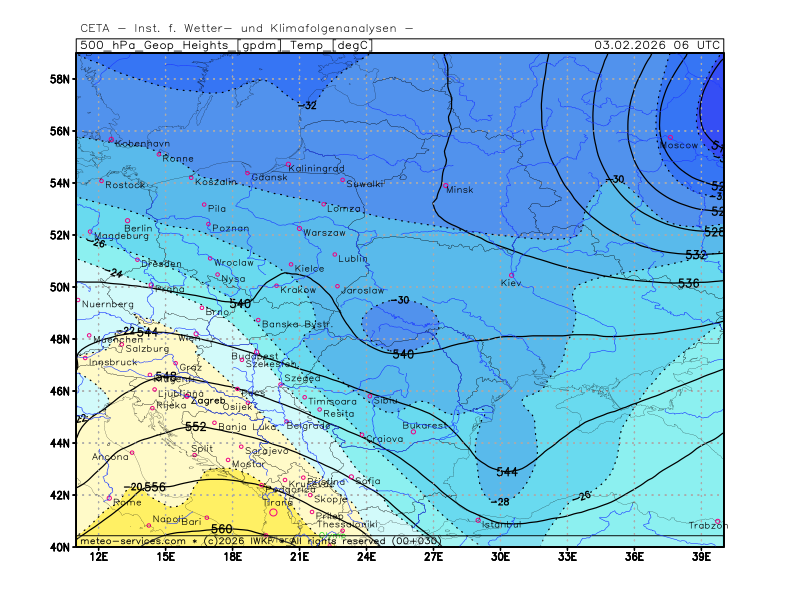Click the 552 contour label near Banja Luka
The width and height of the screenshot is (800, 600).
(196, 426)
